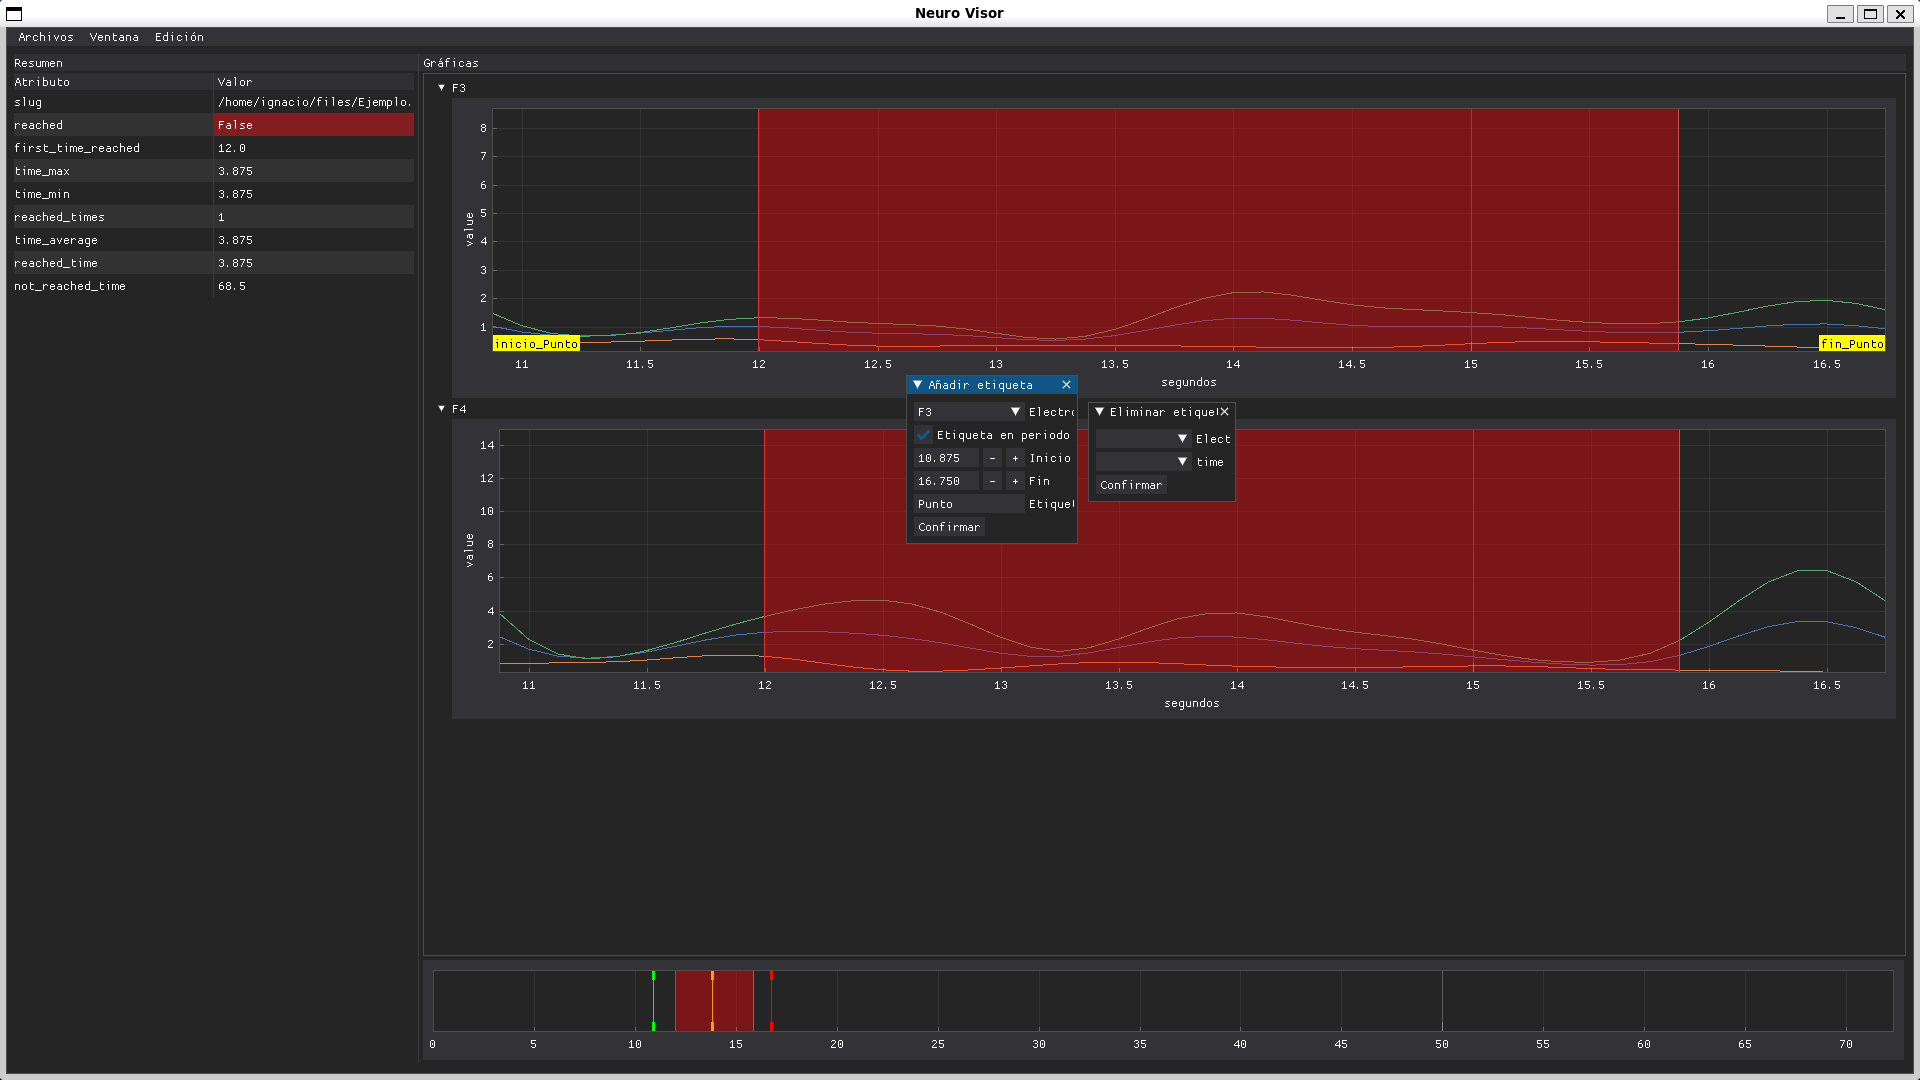Viewport: 1920px width, 1080px height.
Task: Click the window icon beside the title
Action: (14, 14)
